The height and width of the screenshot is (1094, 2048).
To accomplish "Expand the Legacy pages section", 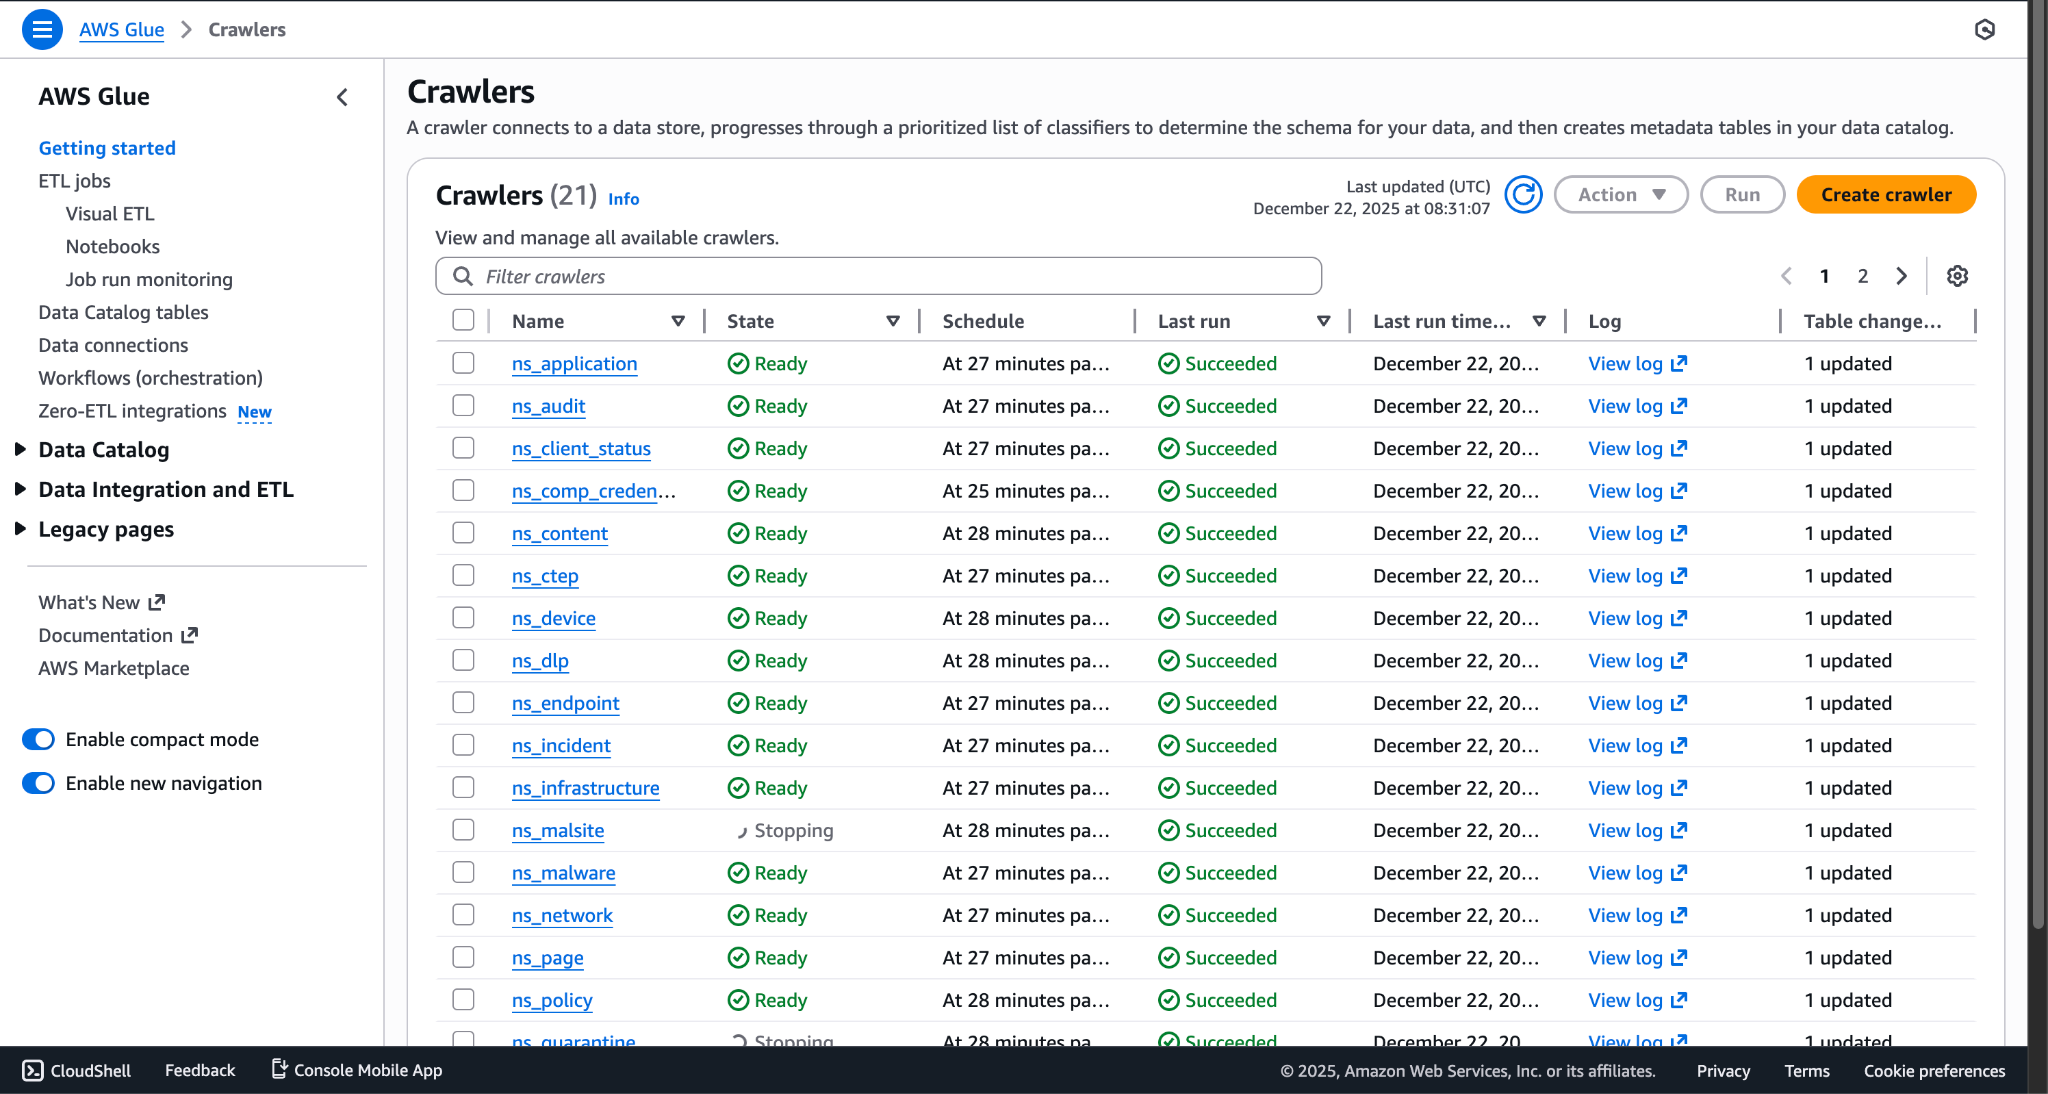I will pos(20,529).
